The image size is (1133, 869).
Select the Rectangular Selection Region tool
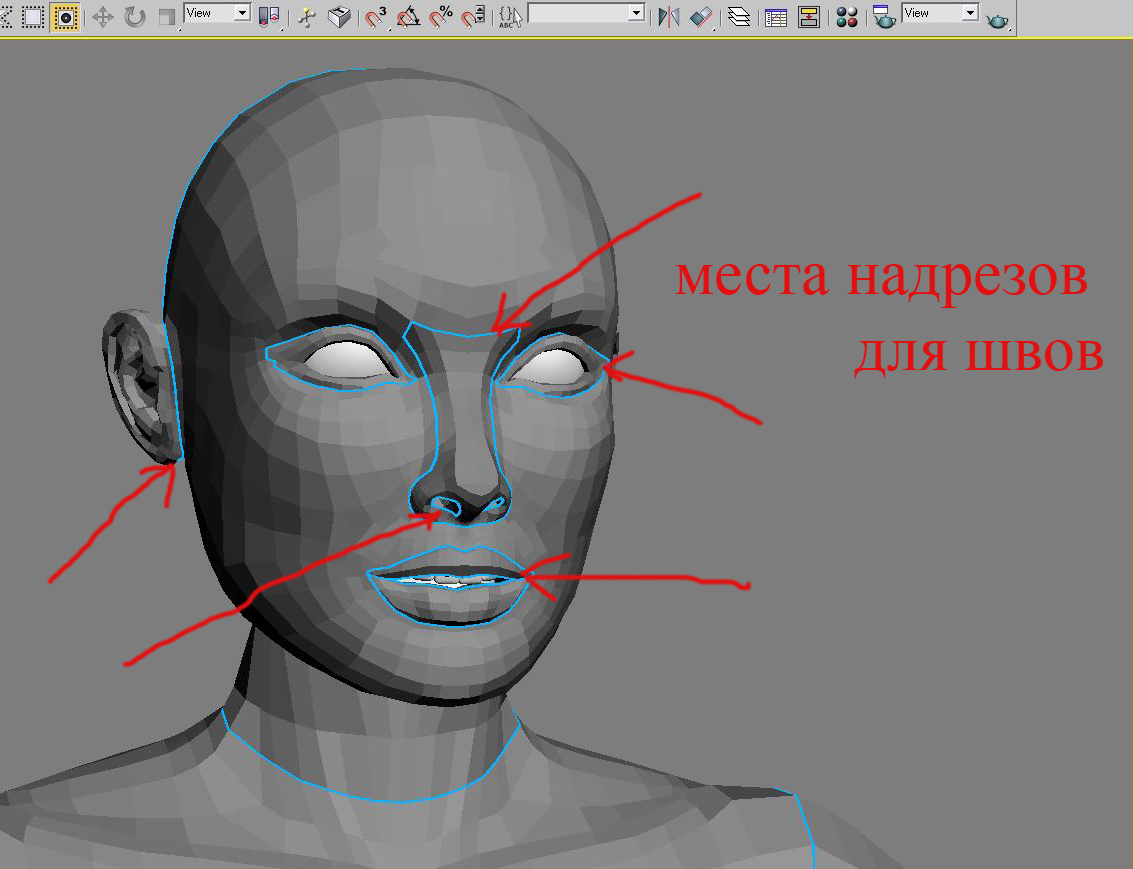[x=33, y=17]
